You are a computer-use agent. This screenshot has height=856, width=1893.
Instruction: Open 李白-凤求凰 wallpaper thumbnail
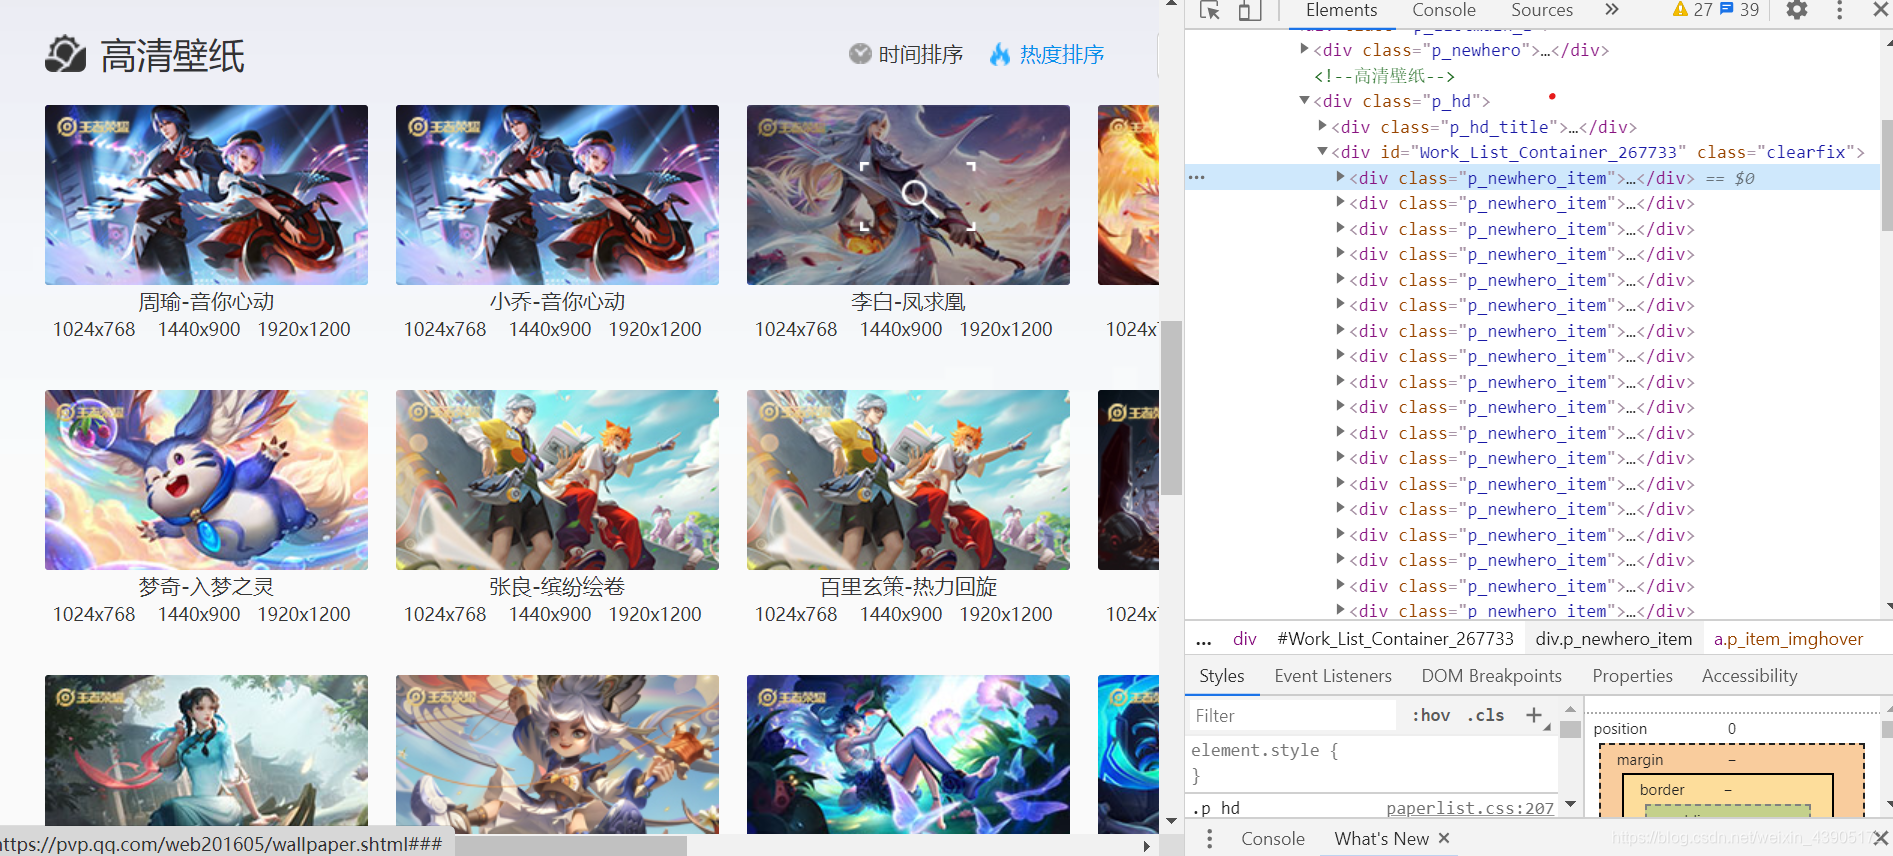pyautogui.click(x=908, y=195)
